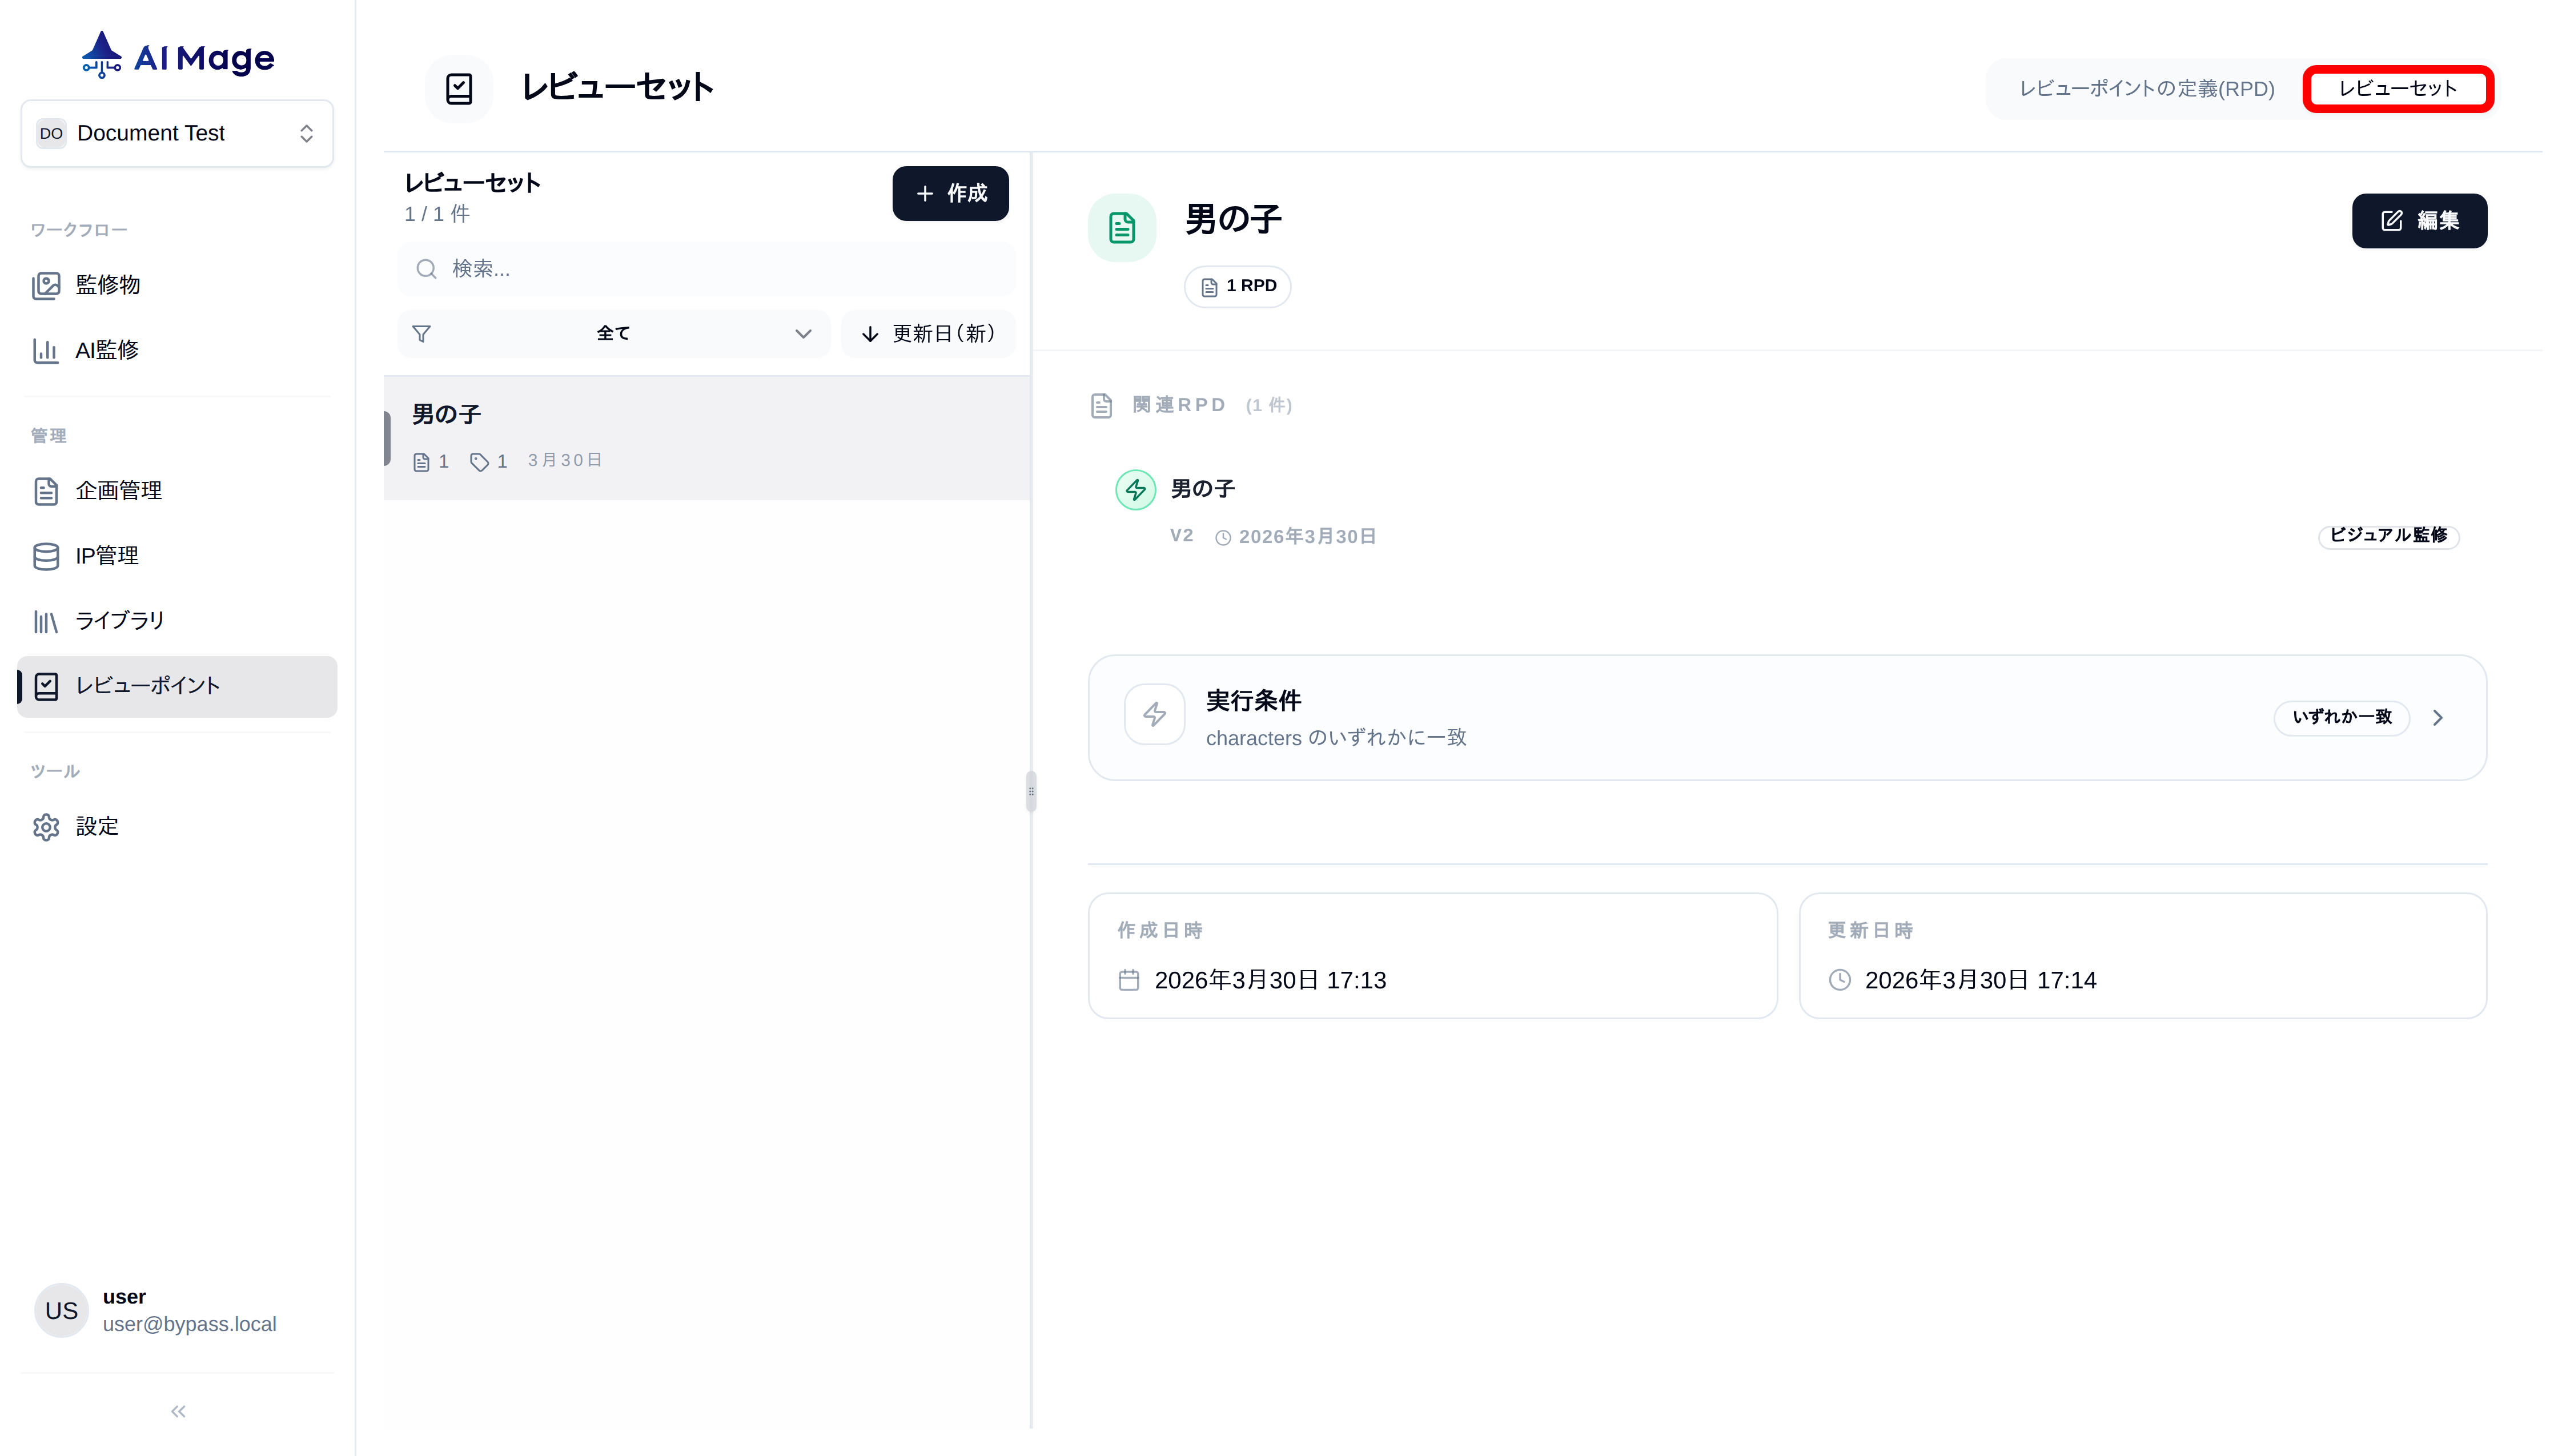Open the ライブラリ section
This screenshot has width=2570, height=1456.
[x=120, y=620]
